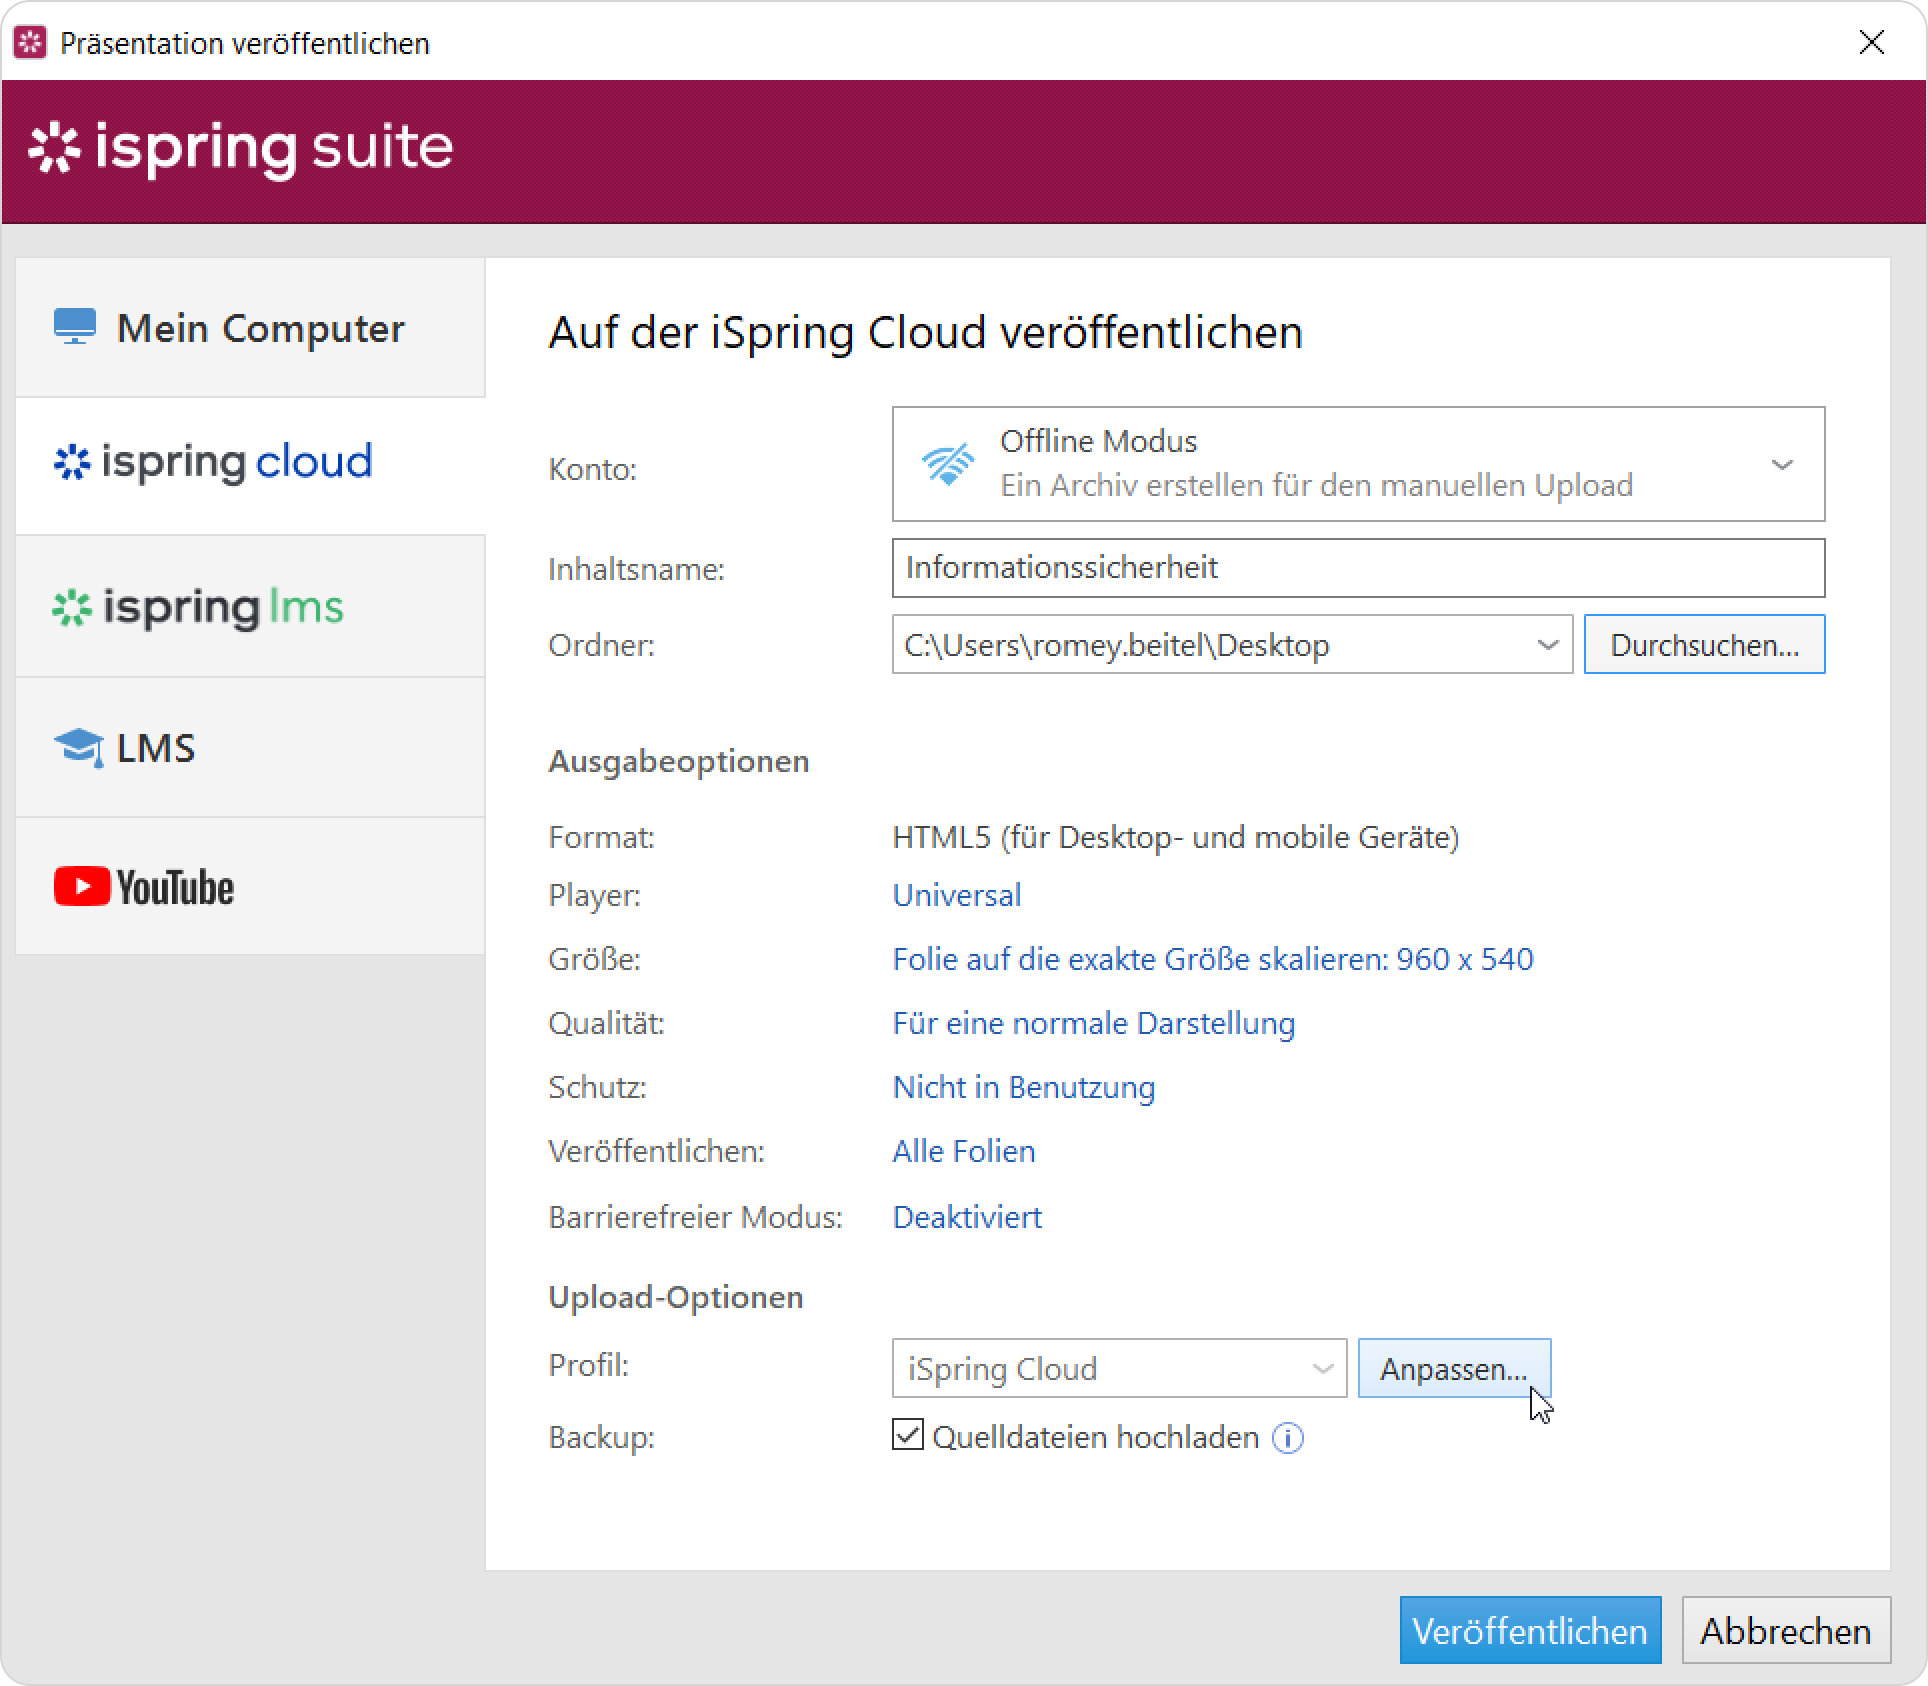This screenshot has width=1928, height=1686.
Task: Open the Deaktiviert barrierefreier Modus link
Action: (966, 1217)
